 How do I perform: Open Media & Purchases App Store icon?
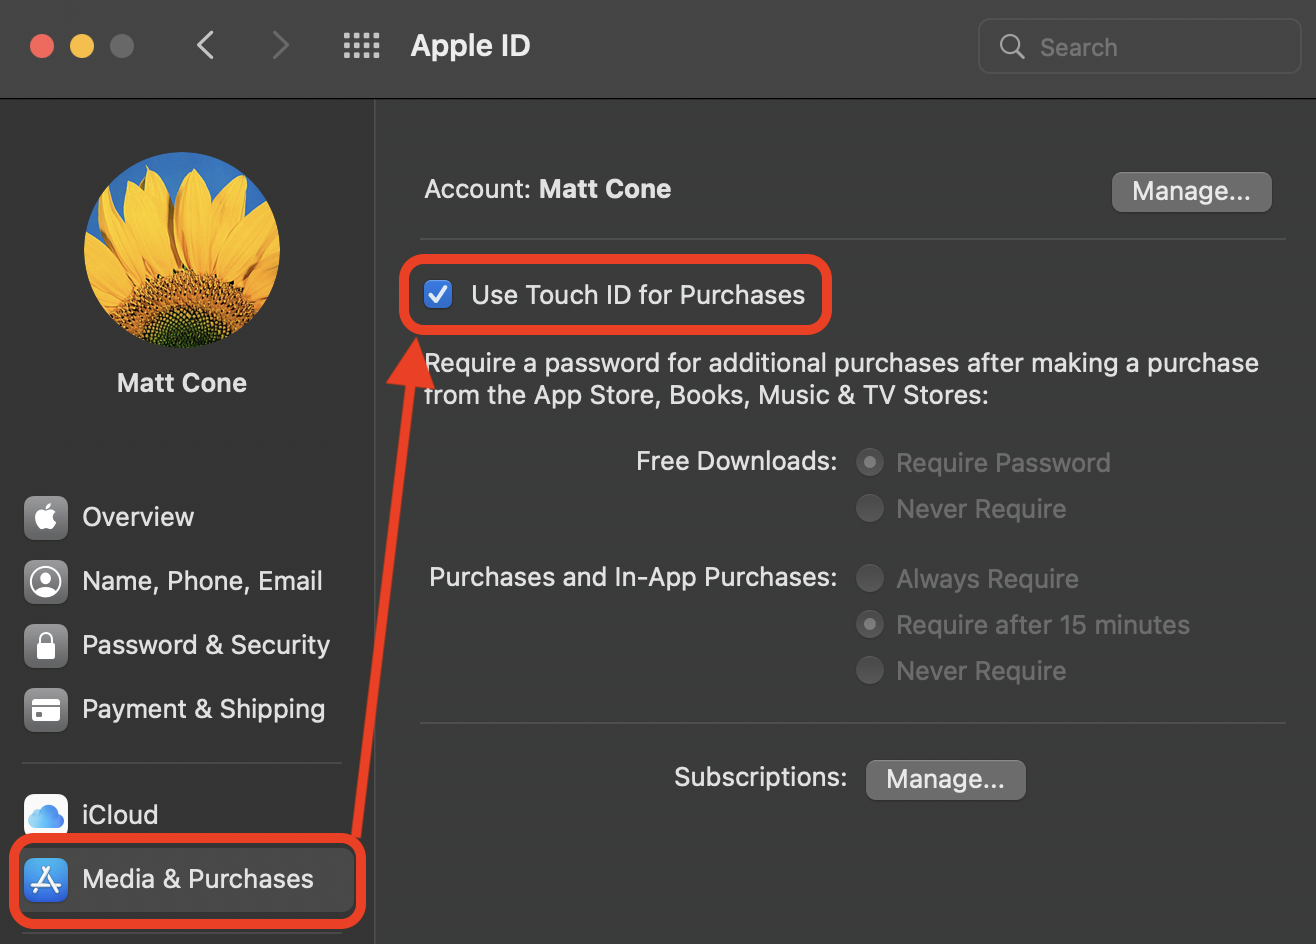(x=46, y=879)
